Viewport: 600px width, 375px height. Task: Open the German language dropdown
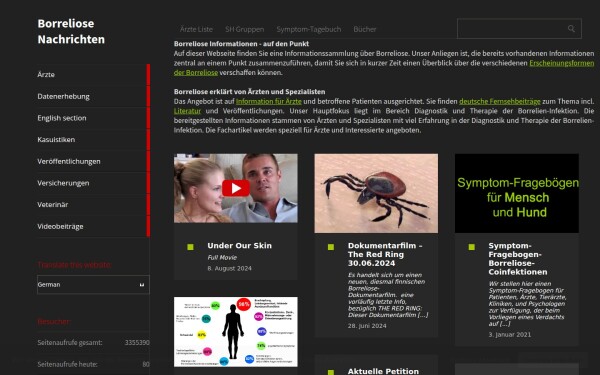(93, 284)
